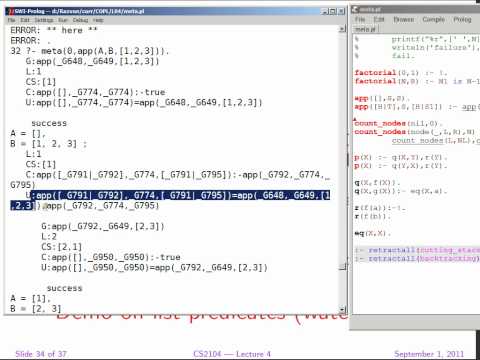Click the editor window title icon
The image size is (480, 360).
pos(355,9)
